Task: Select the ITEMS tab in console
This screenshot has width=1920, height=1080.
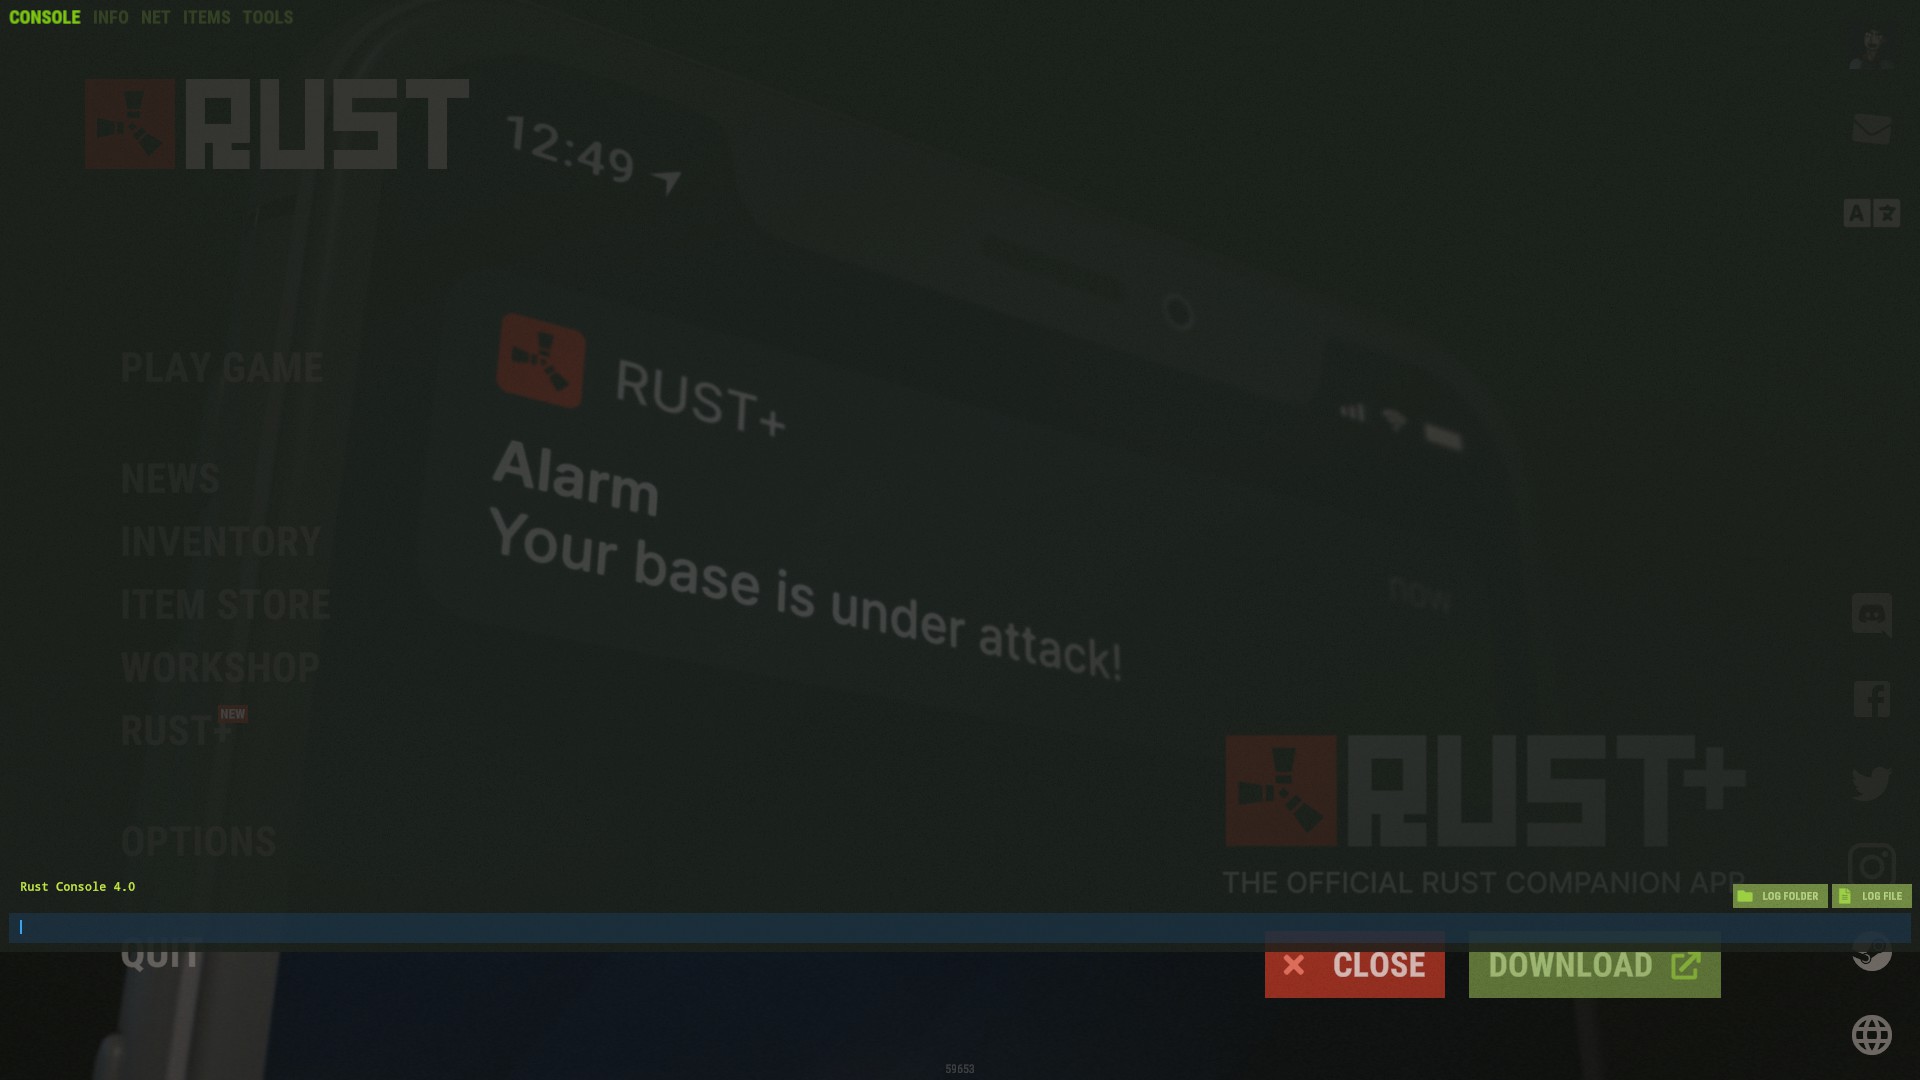Action: point(204,16)
